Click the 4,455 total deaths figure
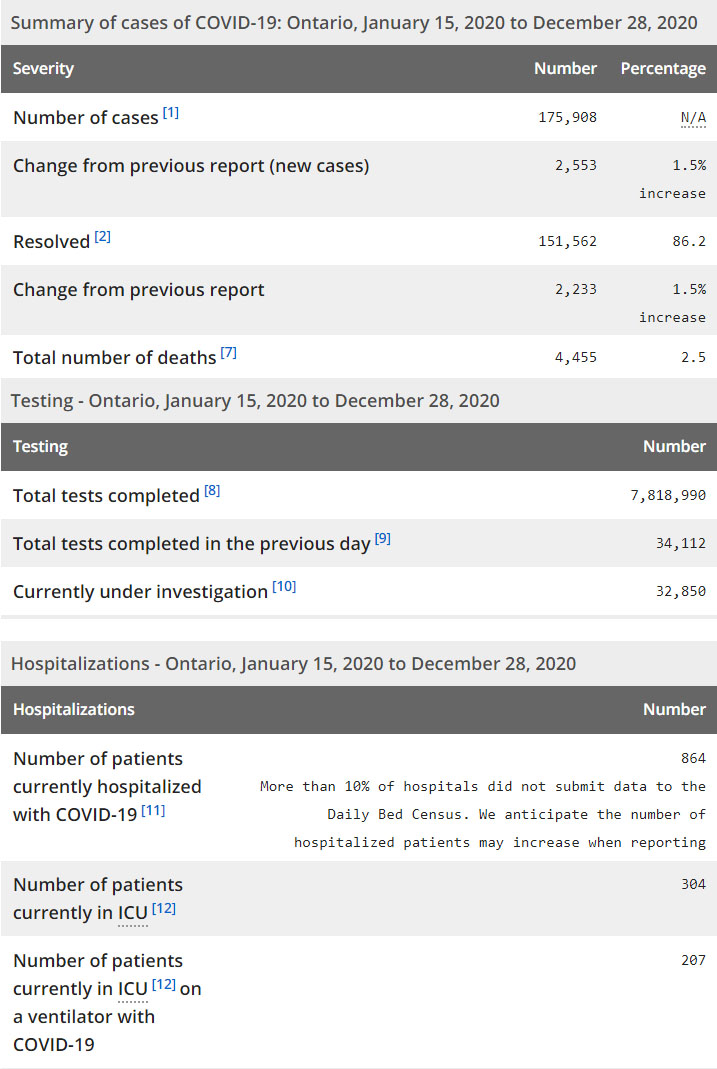Viewport: 717px width, 1069px height. pyautogui.click(x=576, y=358)
